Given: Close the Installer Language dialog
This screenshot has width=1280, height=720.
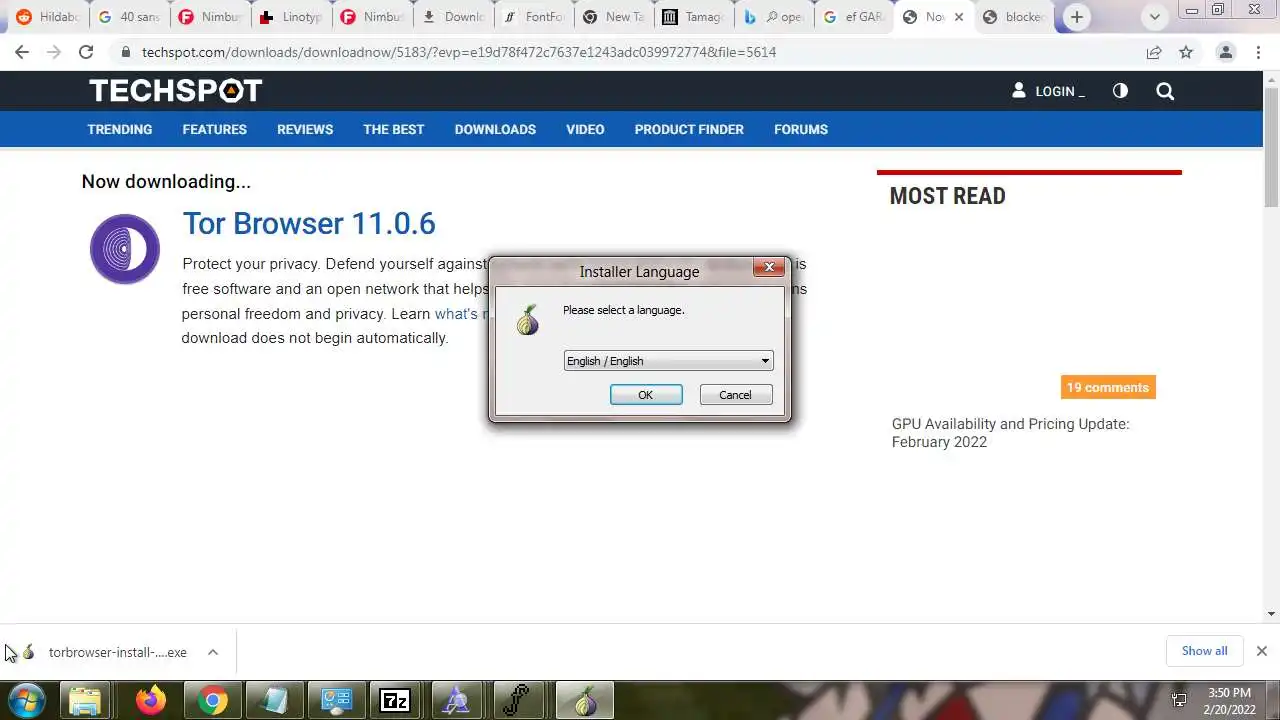Looking at the screenshot, I should pos(769,267).
